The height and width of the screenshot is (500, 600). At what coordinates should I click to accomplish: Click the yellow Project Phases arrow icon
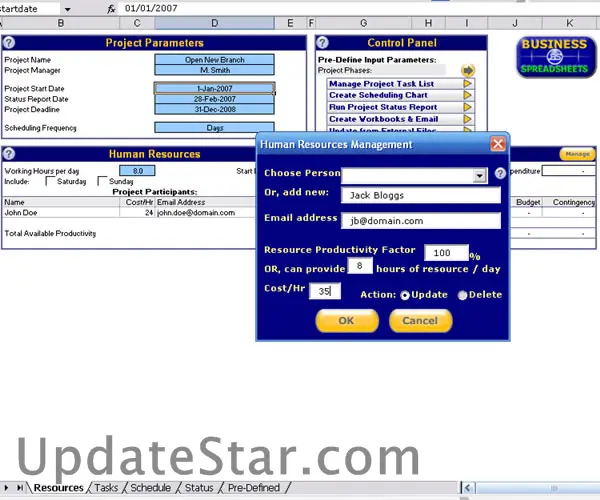point(468,70)
